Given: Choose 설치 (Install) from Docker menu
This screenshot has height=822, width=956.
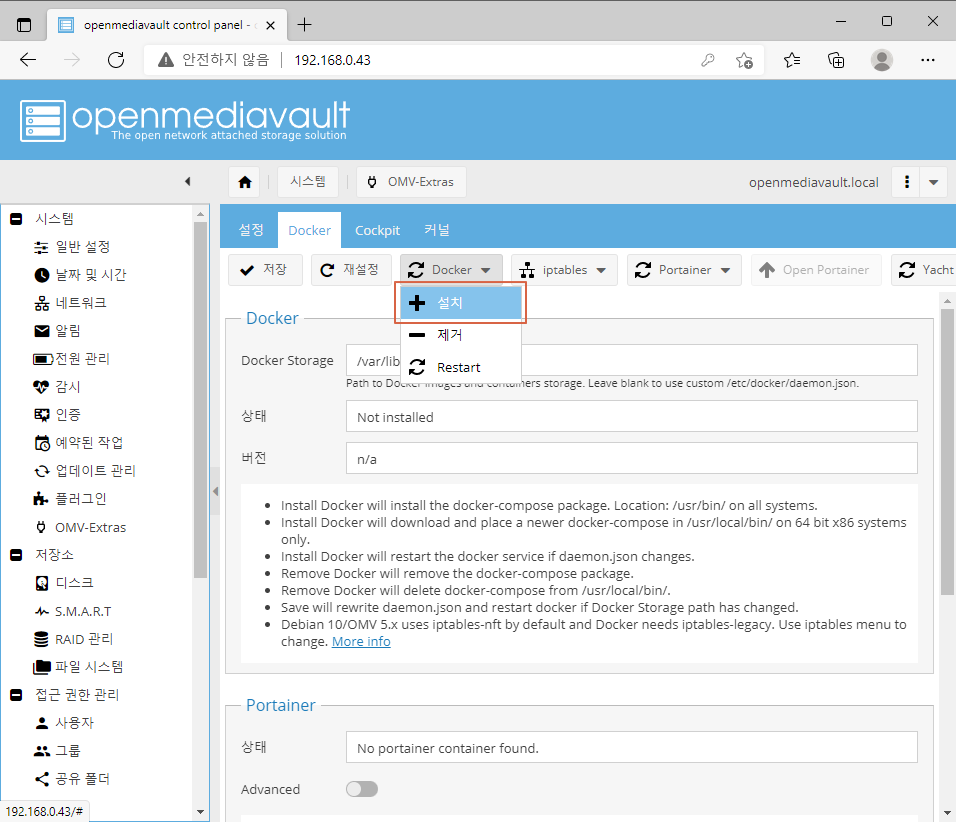Looking at the screenshot, I should 461,303.
